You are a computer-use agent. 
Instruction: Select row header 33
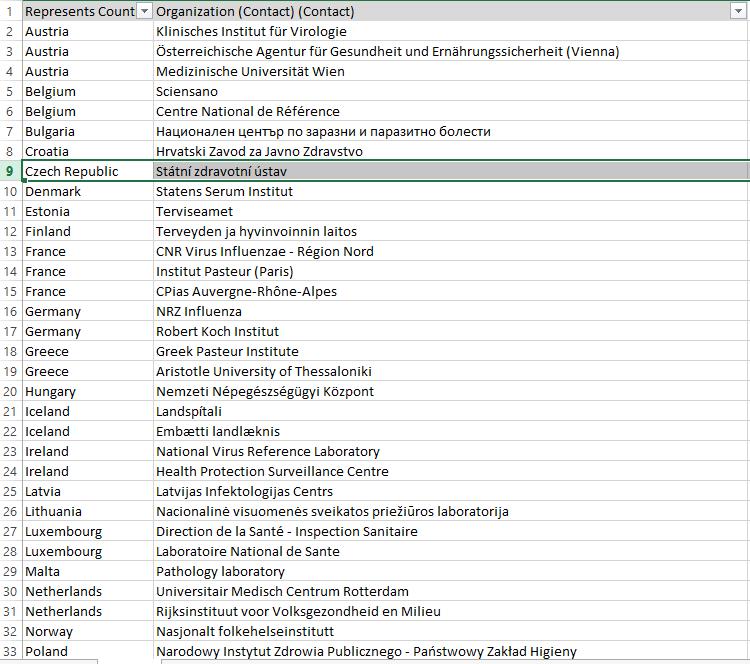click(x=11, y=651)
